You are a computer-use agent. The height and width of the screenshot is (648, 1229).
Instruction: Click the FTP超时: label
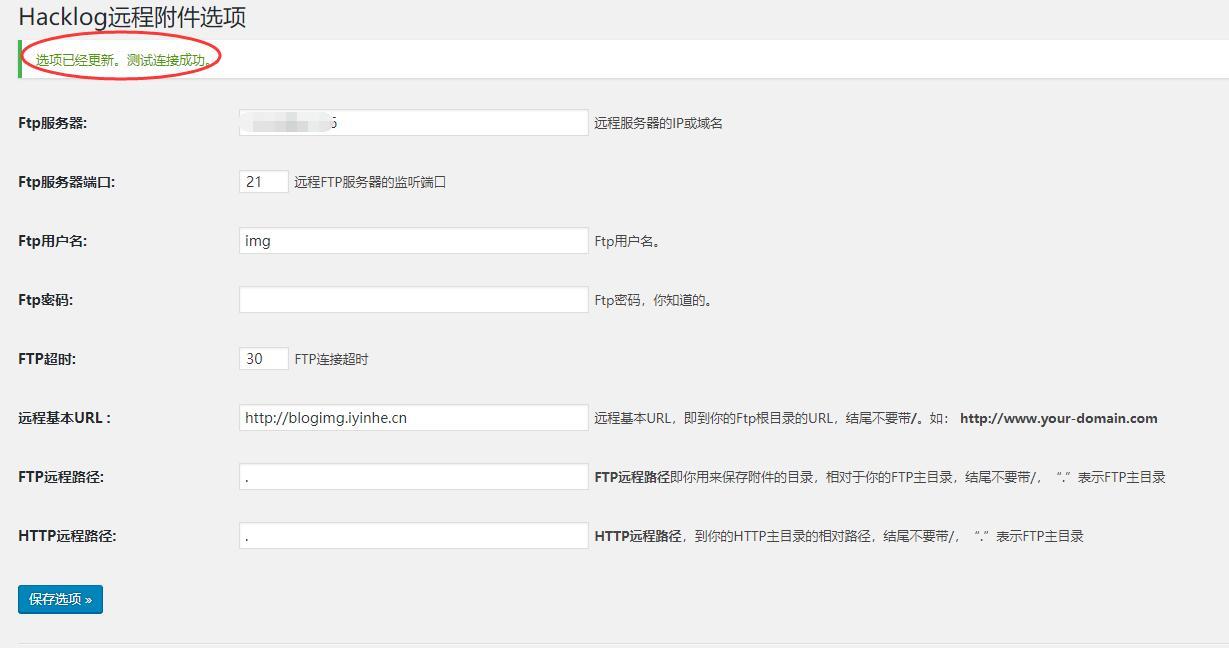tap(47, 359)
